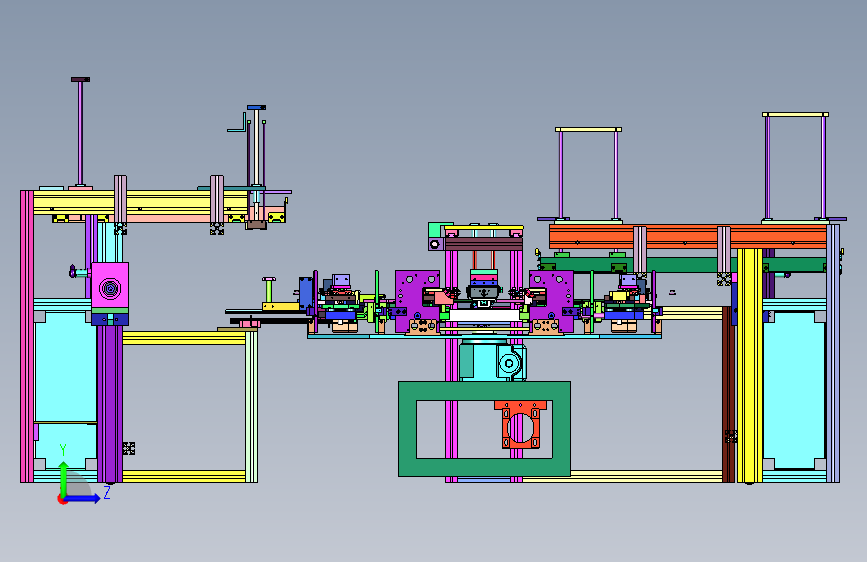867x562 pixels.
Task: Select the white plate at table center
Action: pos(485,315)
